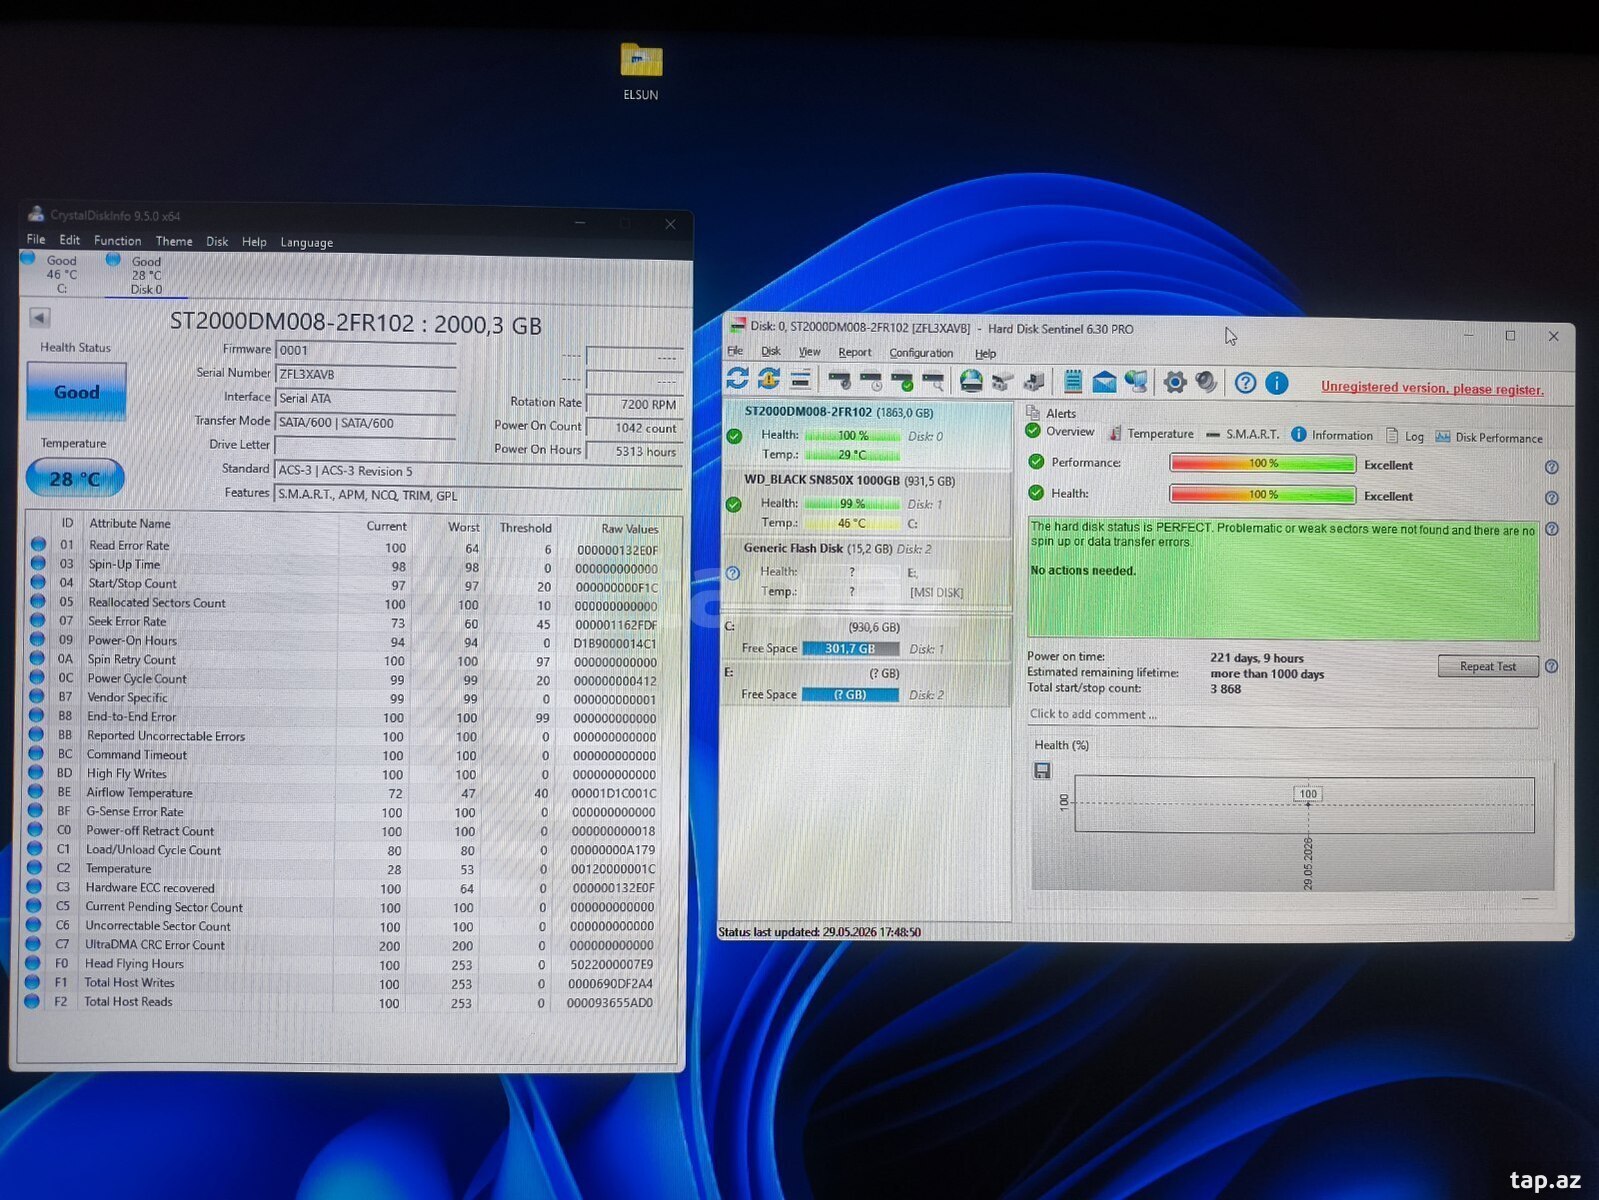1599x1200 pixels.
Task: Click the floppy save icon above Health graph
Action: (1042, 770)
